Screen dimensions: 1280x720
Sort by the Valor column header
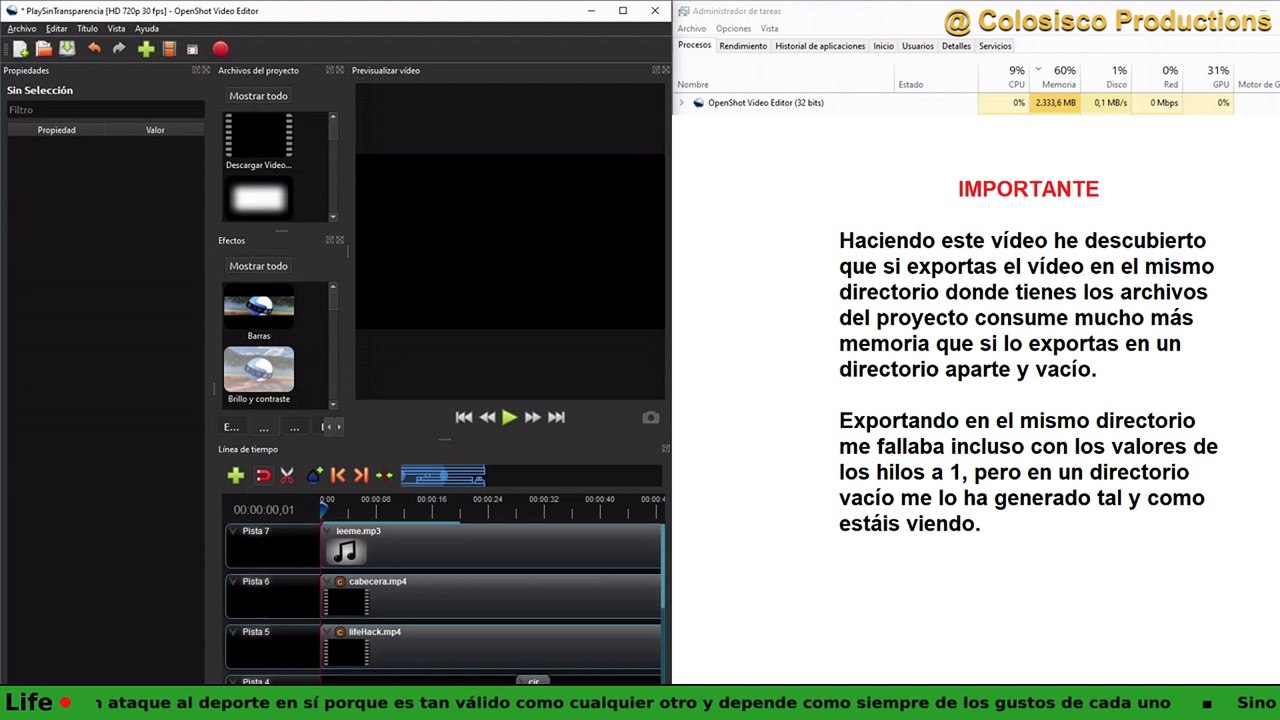[155, 130]
